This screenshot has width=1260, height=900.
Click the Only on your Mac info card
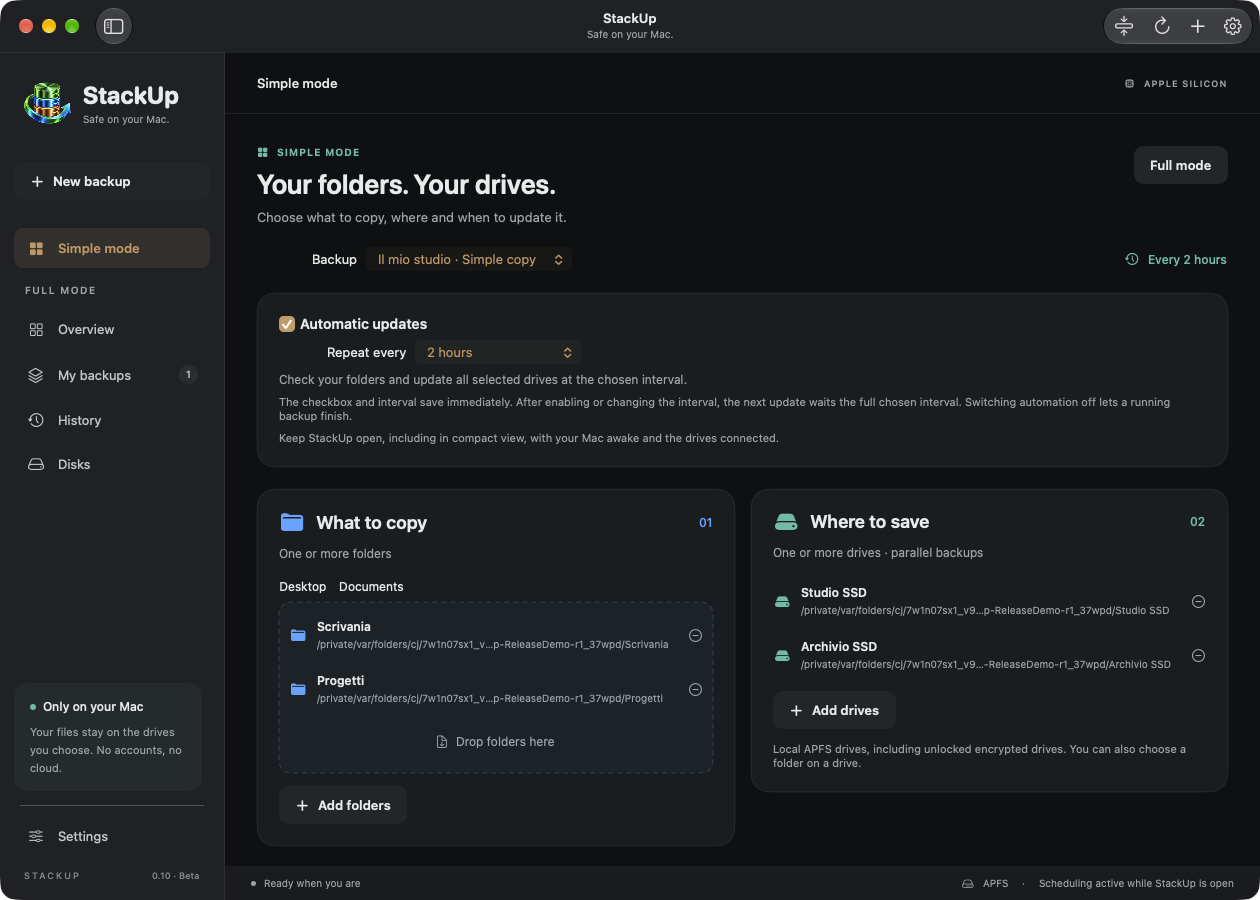point(108,737)
